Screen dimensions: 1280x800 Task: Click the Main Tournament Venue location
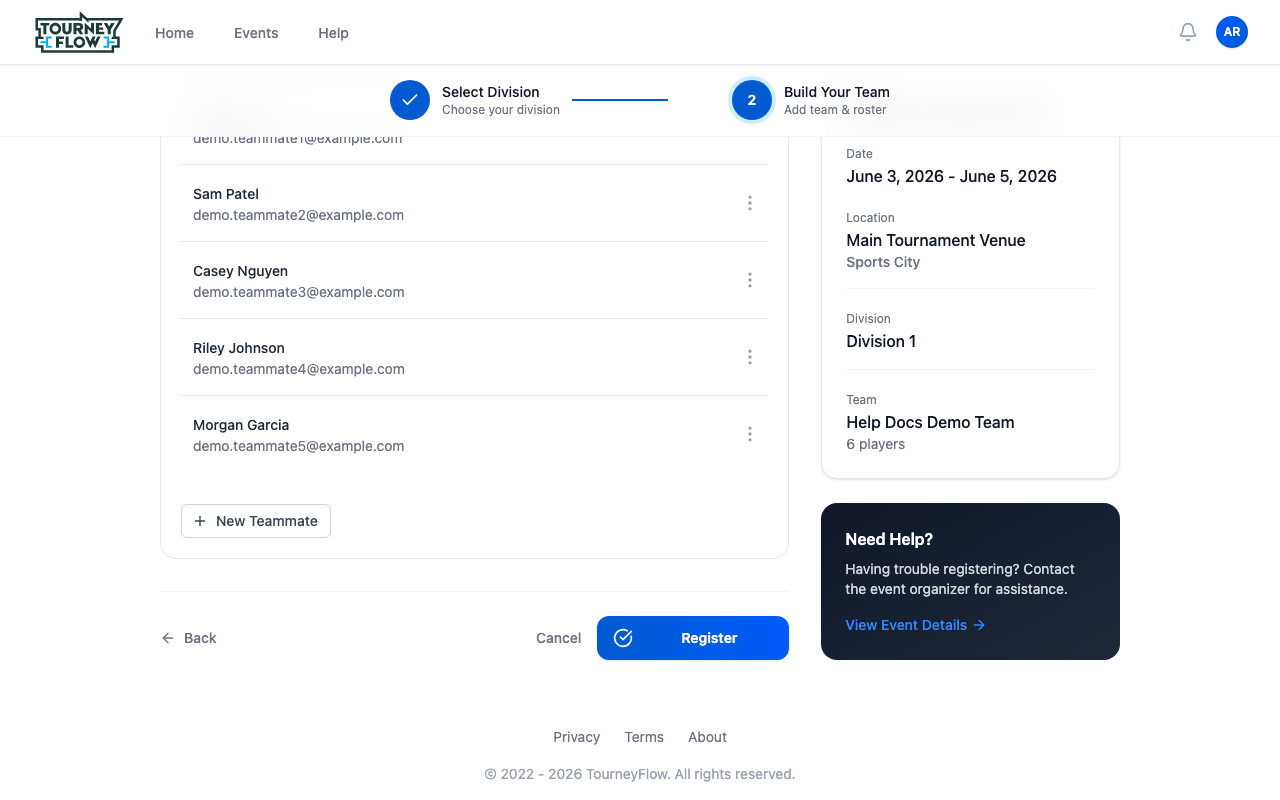[936, 240]
